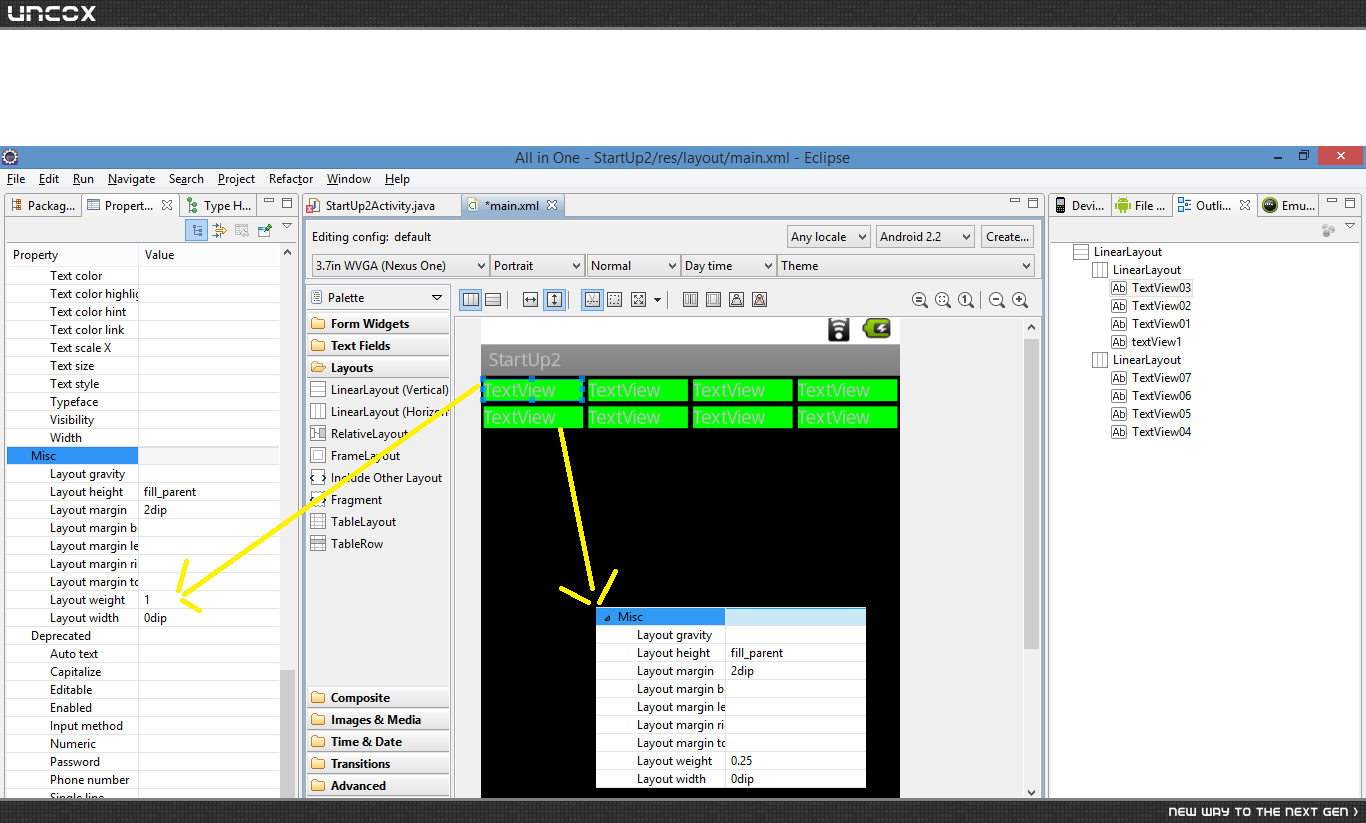1366x823 pixels.
Task: Open the 3.7in WVGA device dropdown
Action: click(400, 266)
